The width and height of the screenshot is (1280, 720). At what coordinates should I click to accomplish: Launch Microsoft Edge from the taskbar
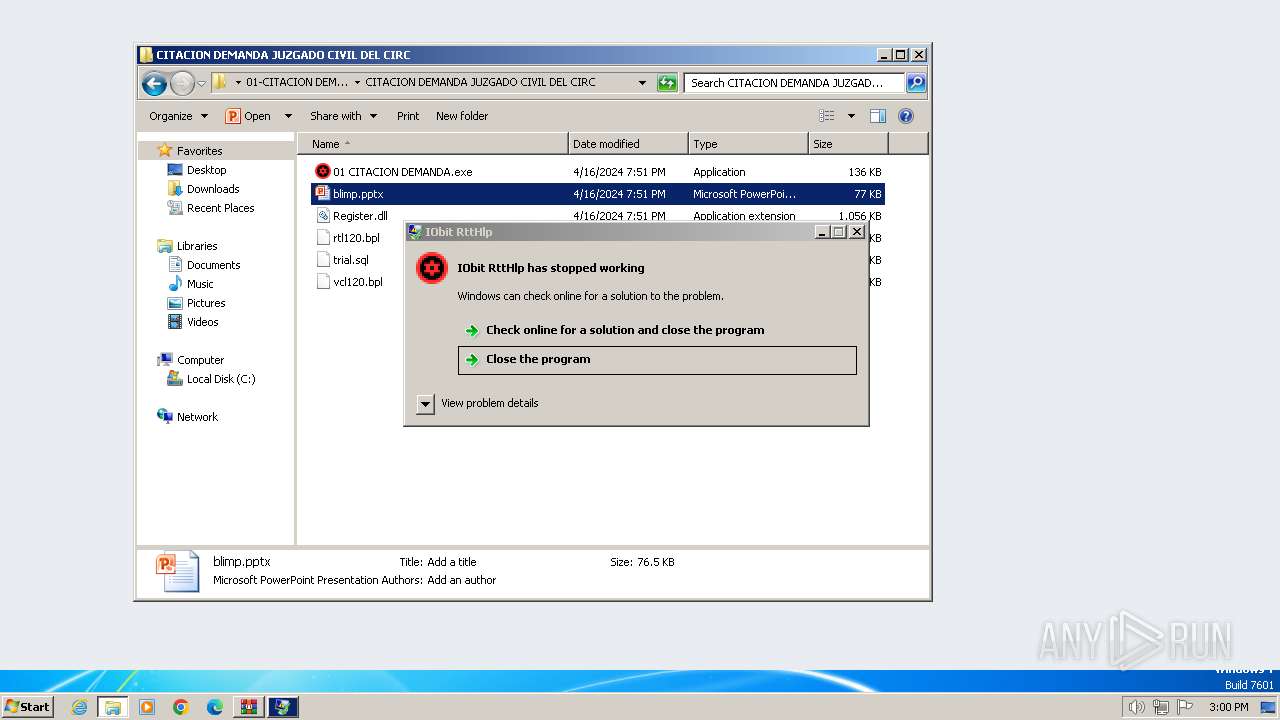pos(215,707)
